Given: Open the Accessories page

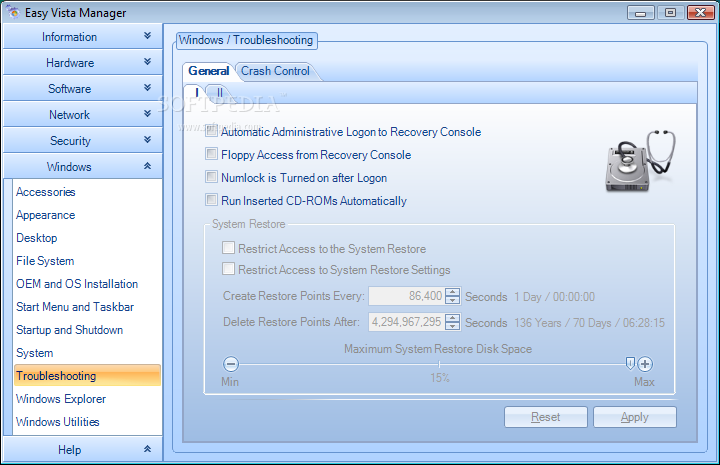Looking at the screenshot, I should 45,192.
